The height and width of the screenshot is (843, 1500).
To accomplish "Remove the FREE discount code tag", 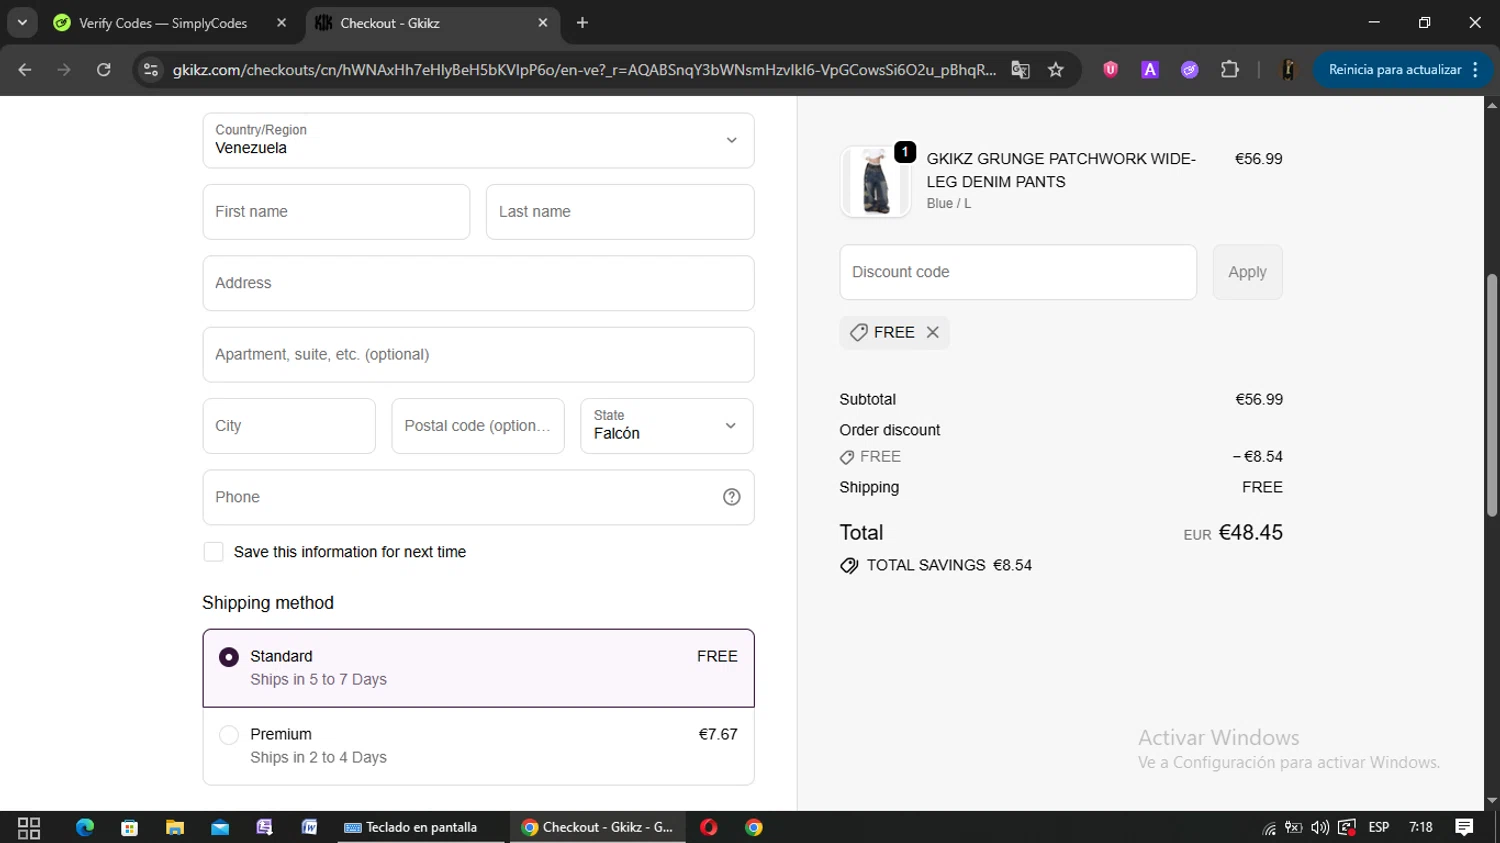I will point(933,332).
